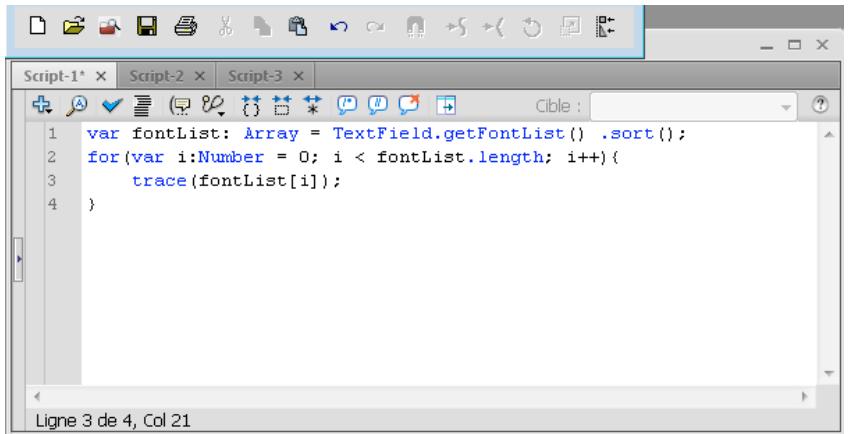Toggle Snap to Objects magnet icon
The width and height of the screenshot is (848, 434).
pos(415,26)
